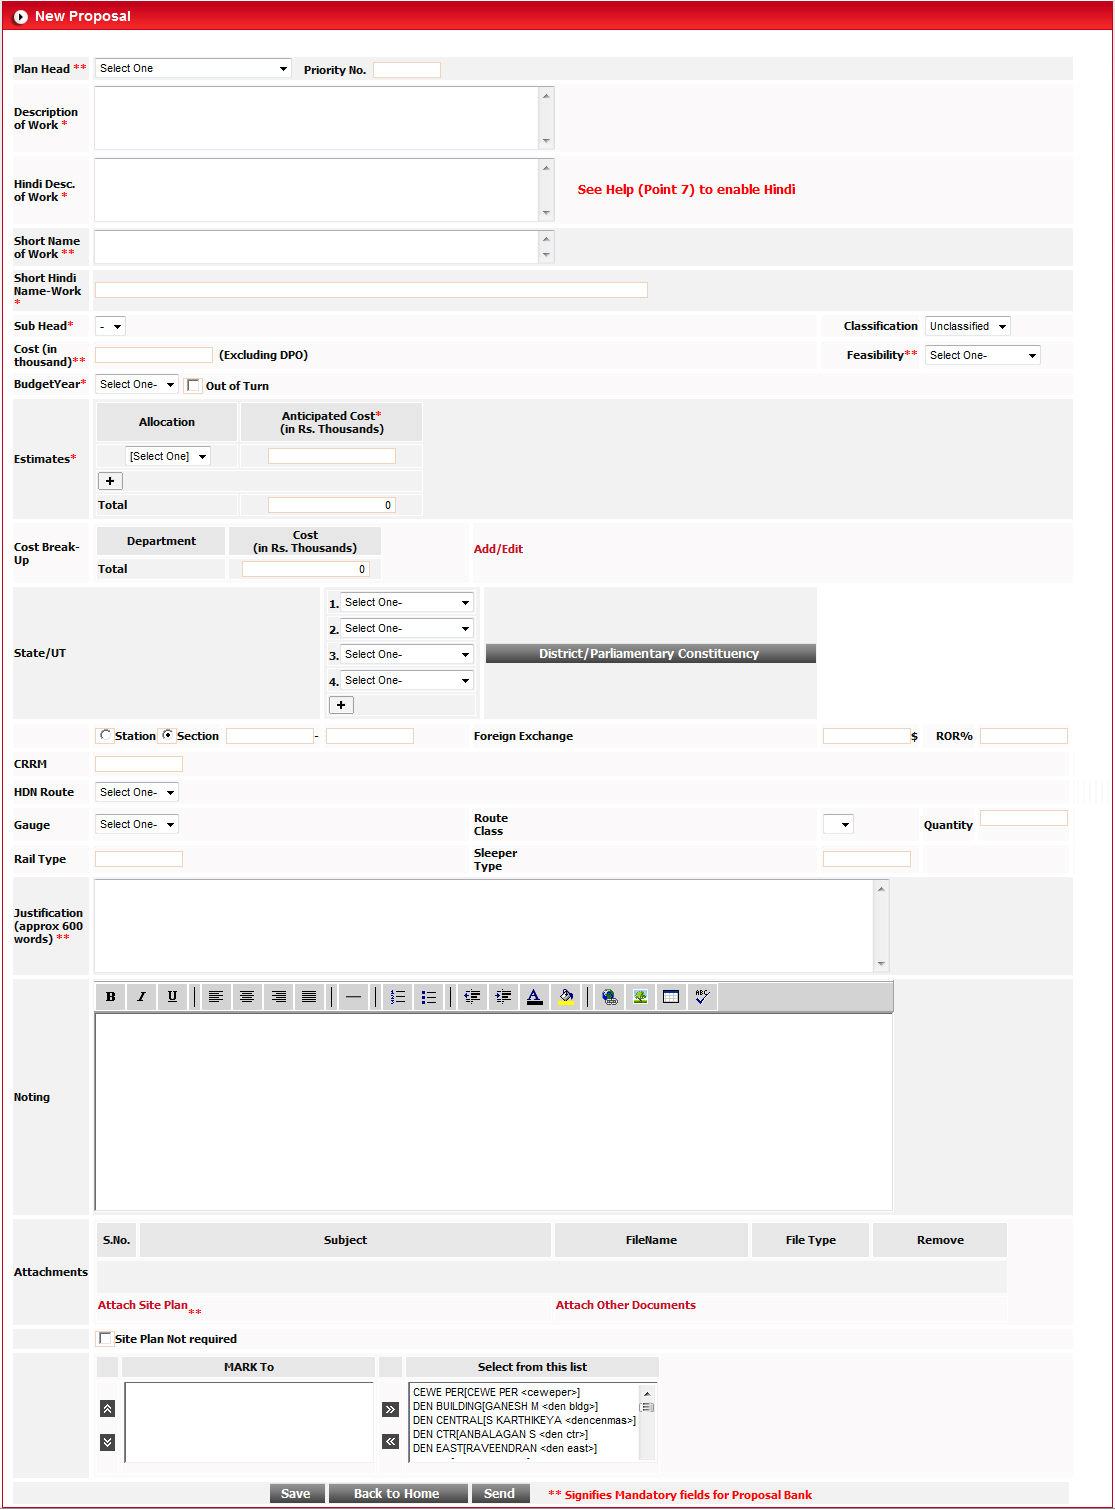Expand the Feasibility dropdown

pos(982,355)
